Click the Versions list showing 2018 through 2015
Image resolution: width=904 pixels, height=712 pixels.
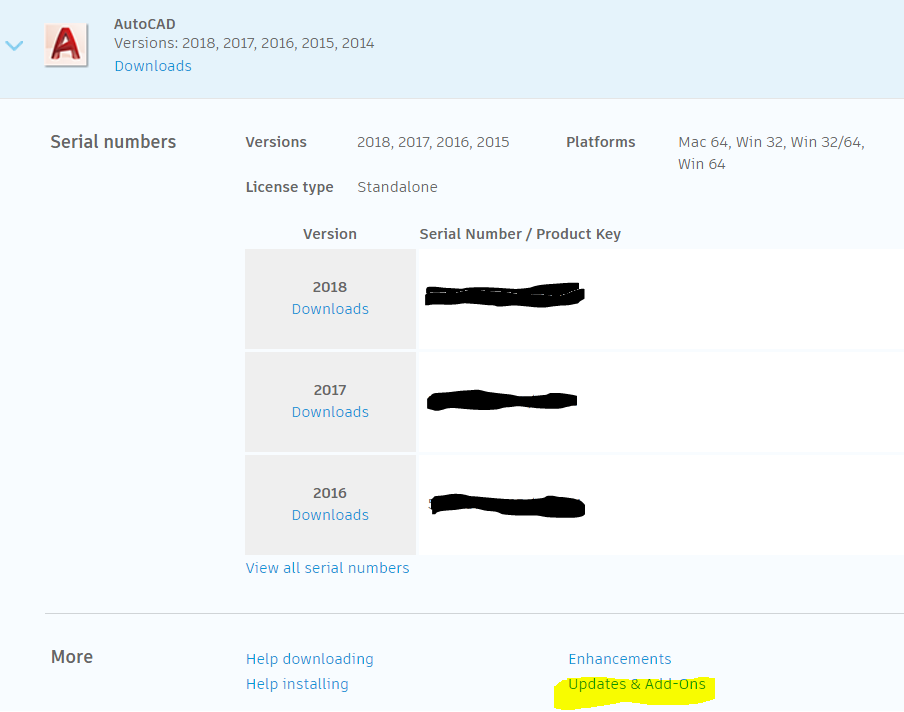pos(432,141)
